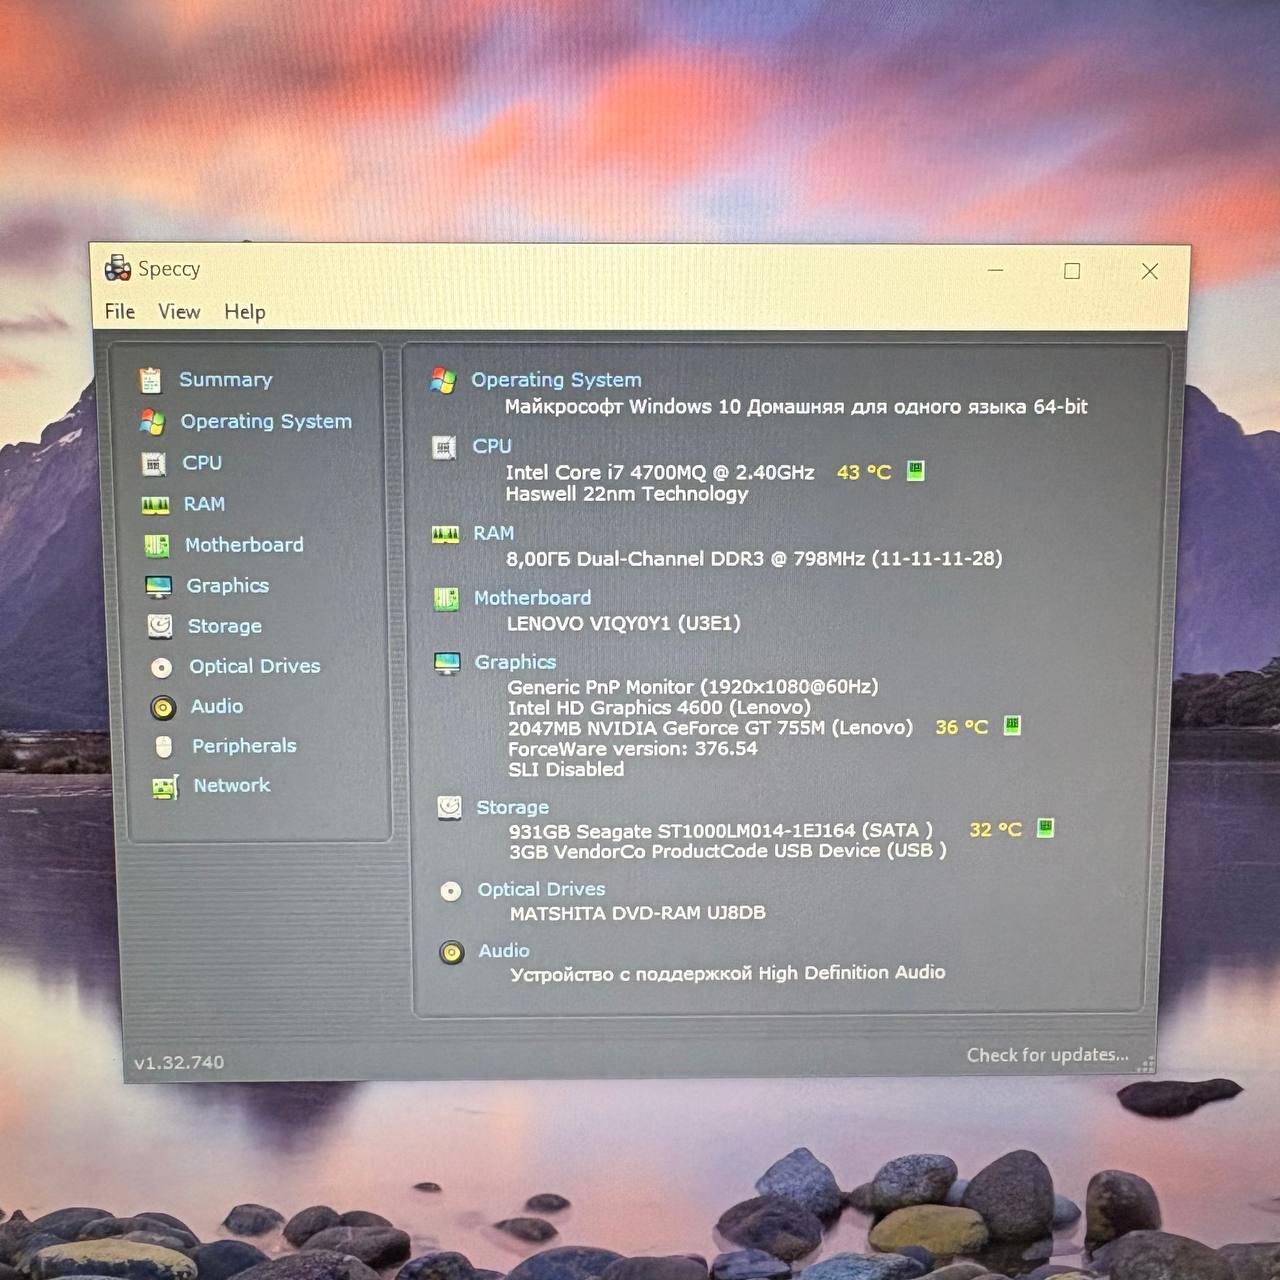Click the GPU temperature indicator icon after 36 °C
Viewport: 1280px width, 1280px height.
(1012, 725)
